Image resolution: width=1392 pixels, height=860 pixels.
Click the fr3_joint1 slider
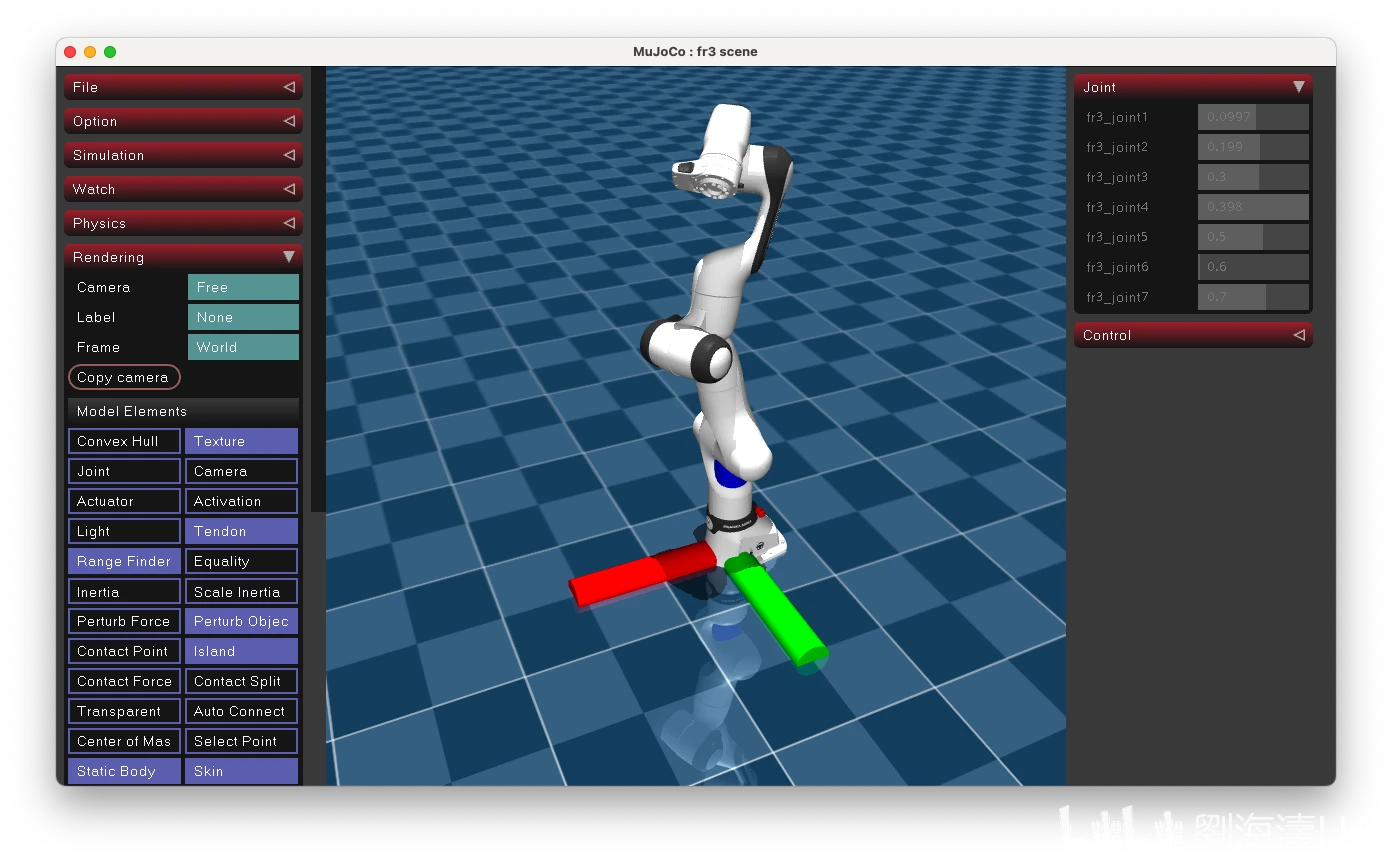(x=1253, y=117)
